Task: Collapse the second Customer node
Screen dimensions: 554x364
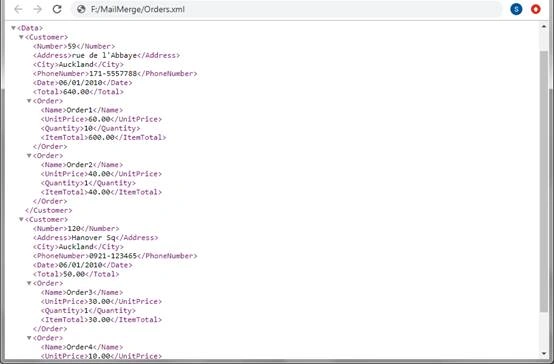Action: (21, 219)
